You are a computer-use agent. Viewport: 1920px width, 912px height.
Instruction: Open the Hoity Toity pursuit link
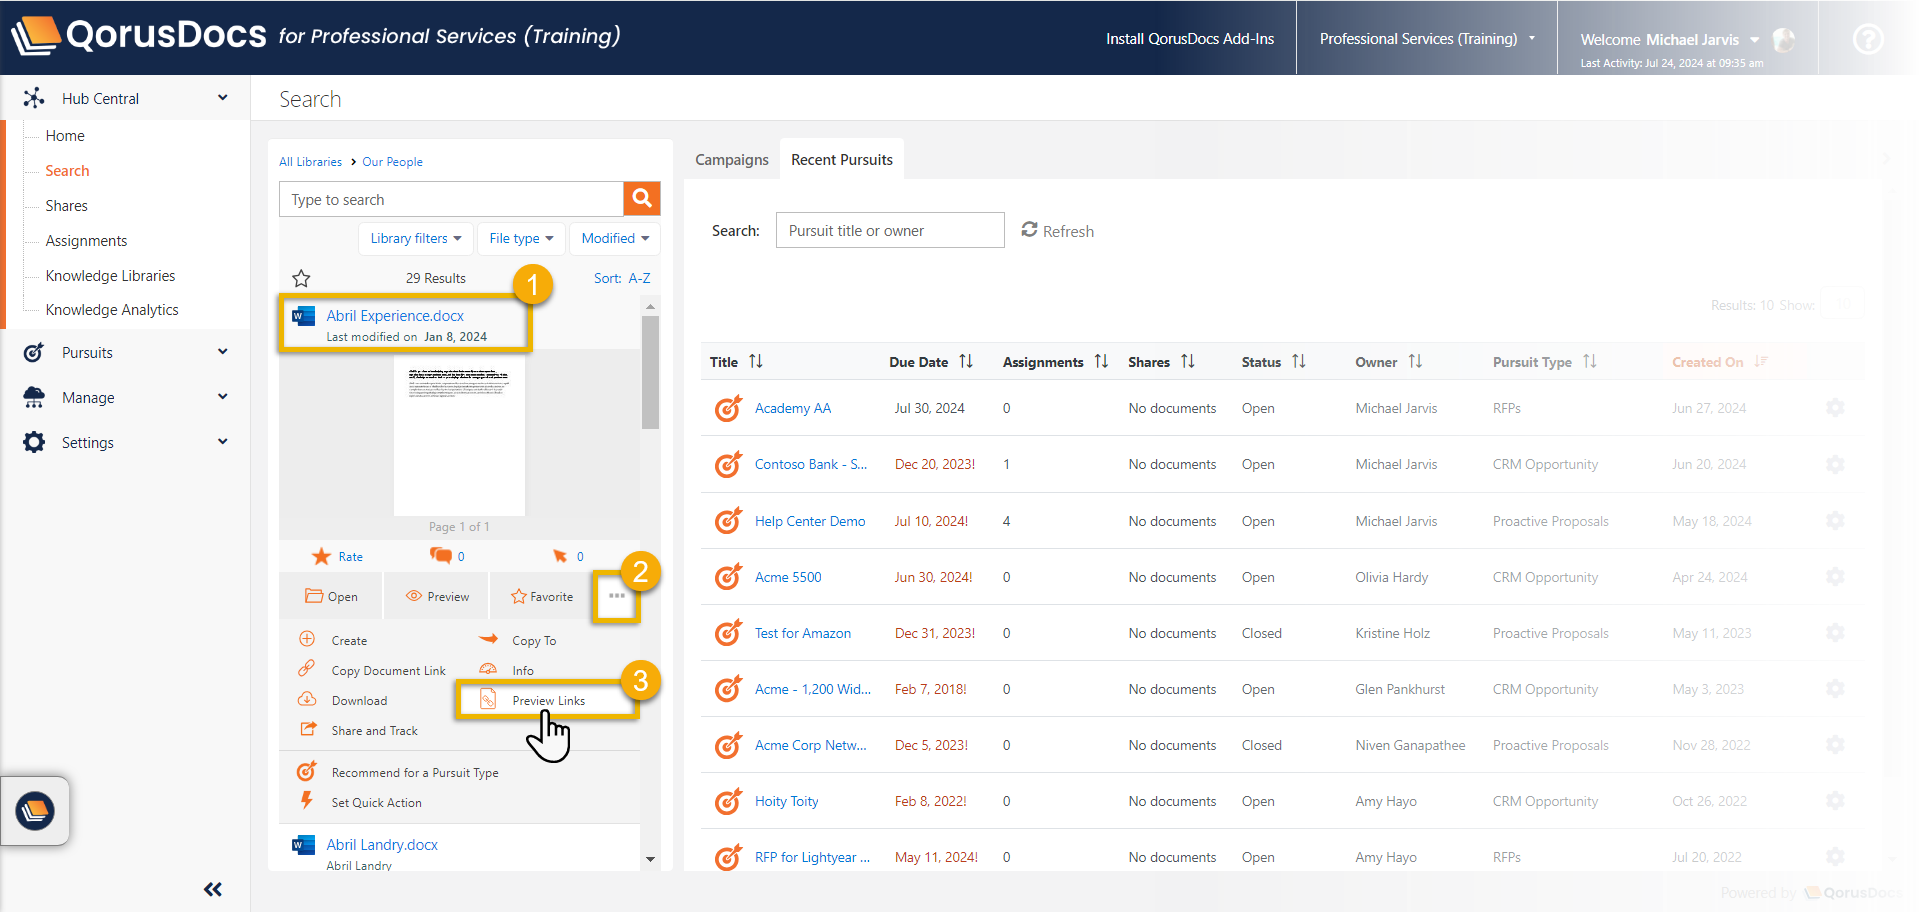pyautogui.click(x=786, y=801)
